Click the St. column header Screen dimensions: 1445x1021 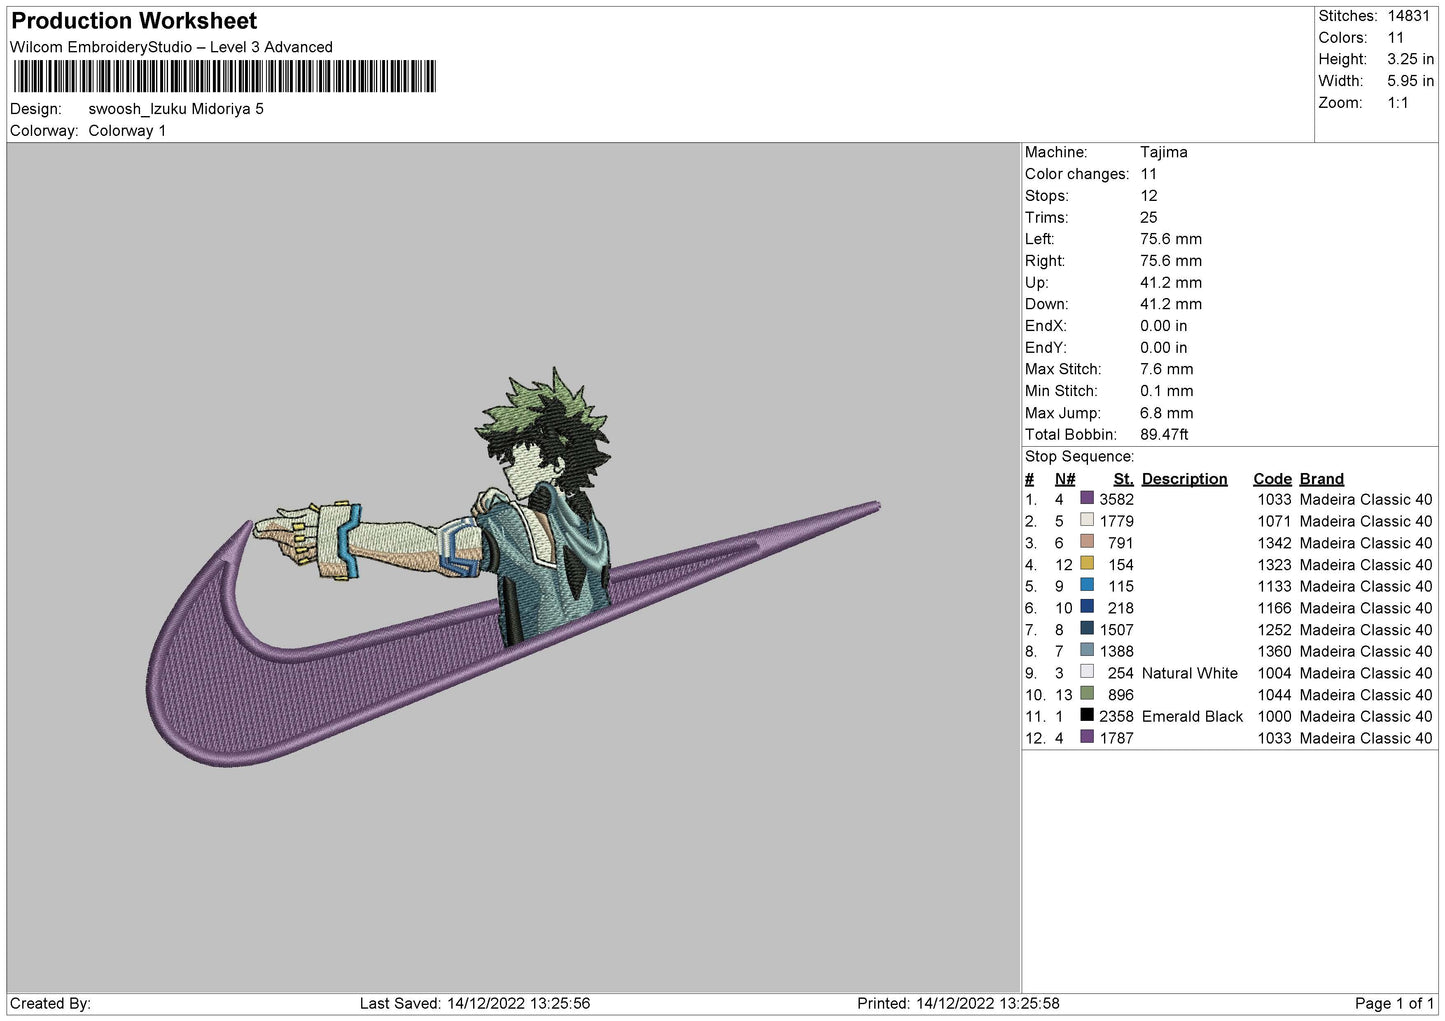(x=1123, y=479)
